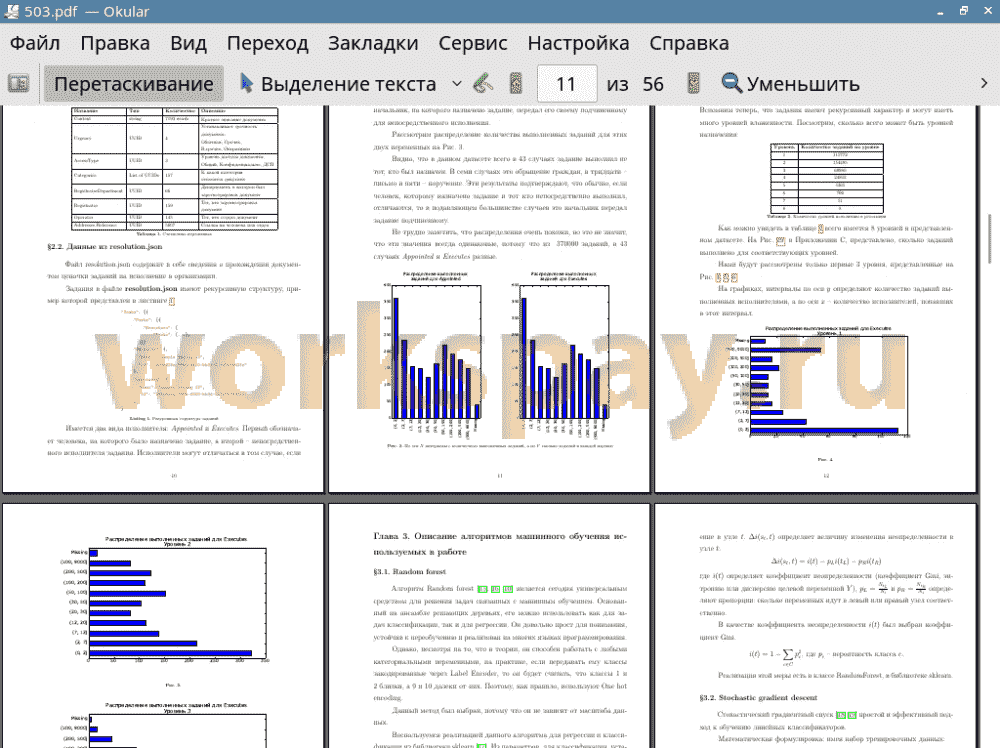The height and width of the screenshot is (748, 1000).
Task: Open the Настройка menu
Action: tap(578, 43)
